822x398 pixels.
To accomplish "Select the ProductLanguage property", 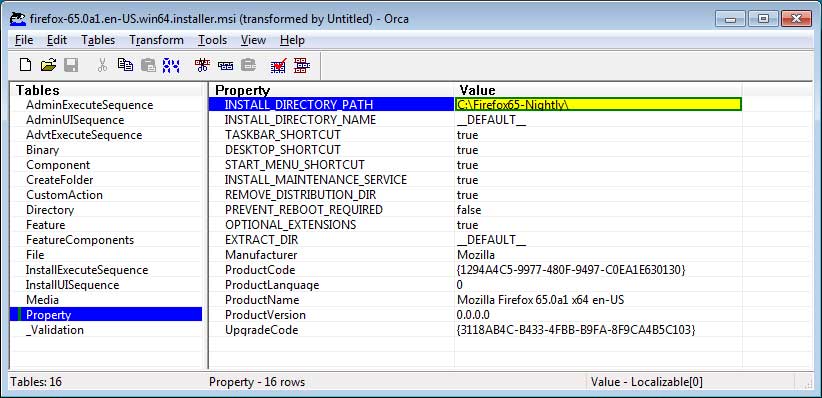I will tap(272, 285).
